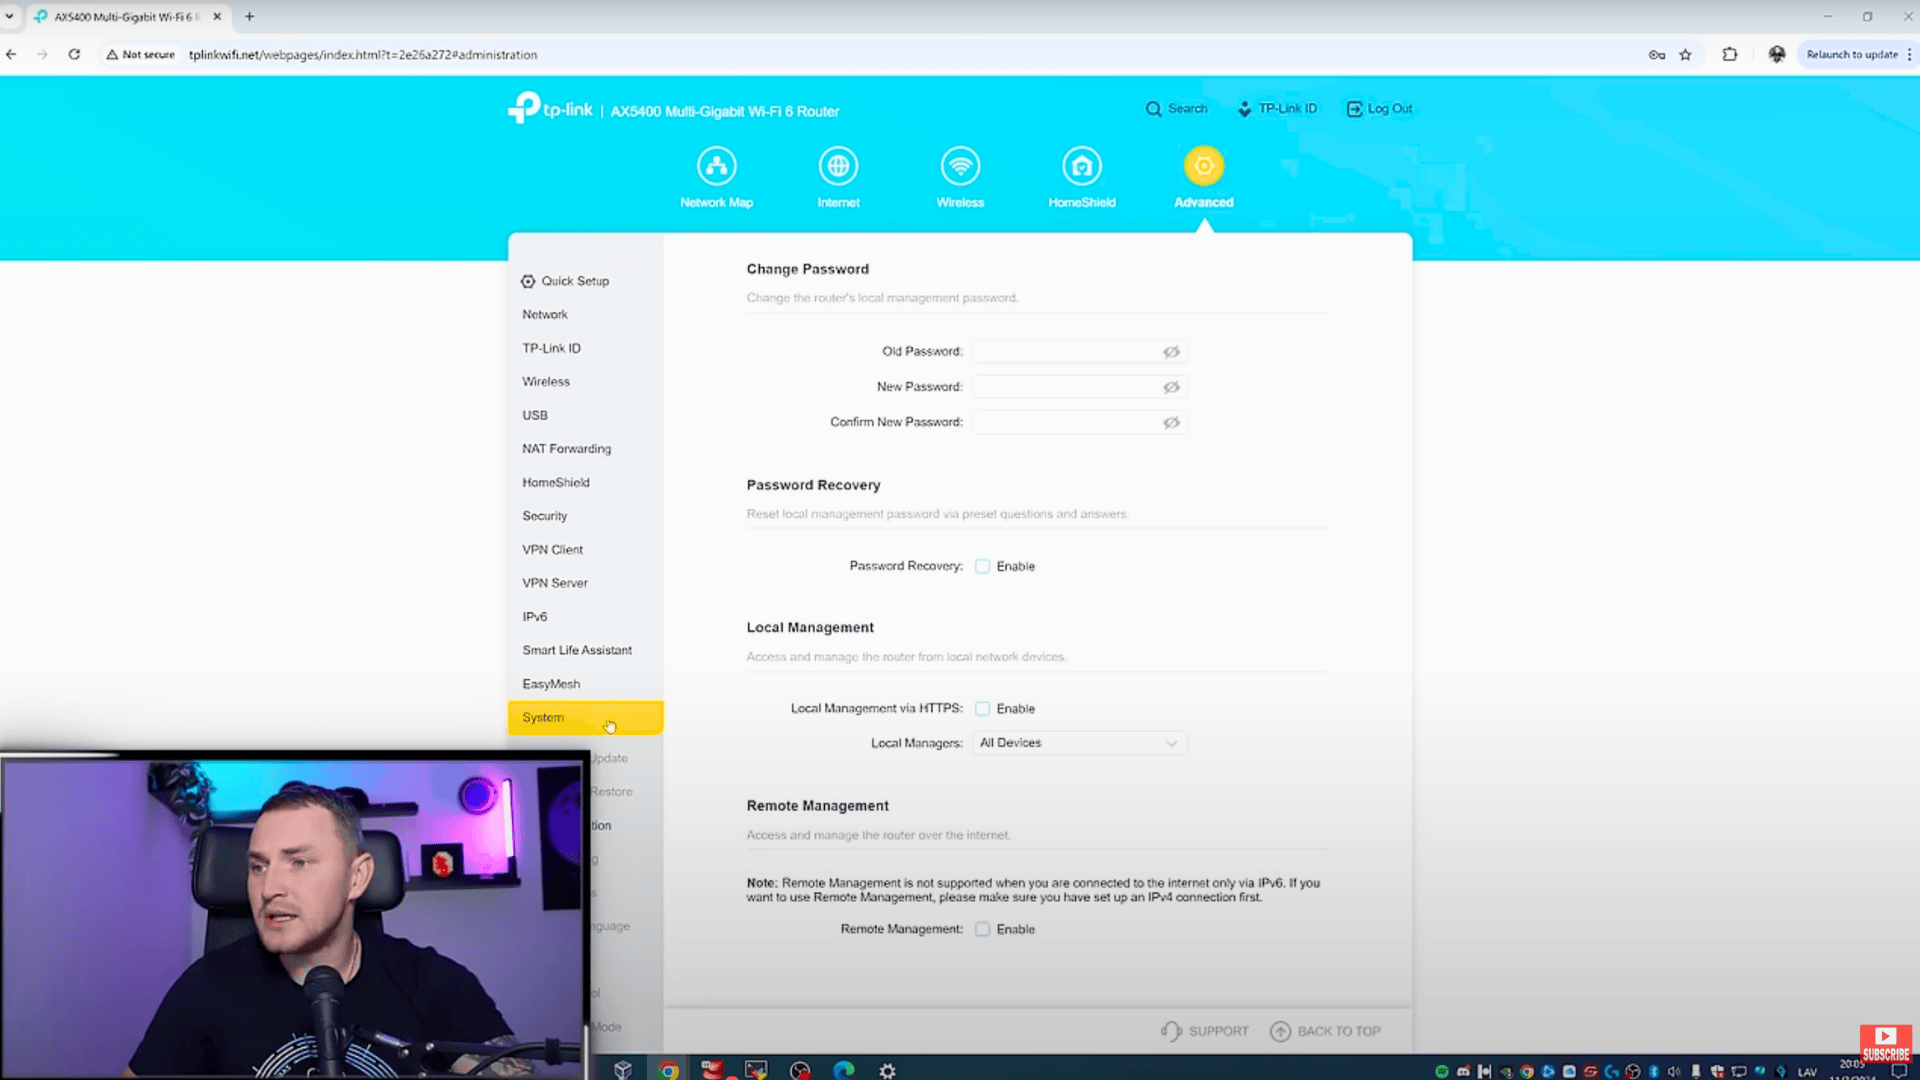Expand the Local Managers dropdown
This screenshot has width=1920, height=1080.
[1079, 743]
